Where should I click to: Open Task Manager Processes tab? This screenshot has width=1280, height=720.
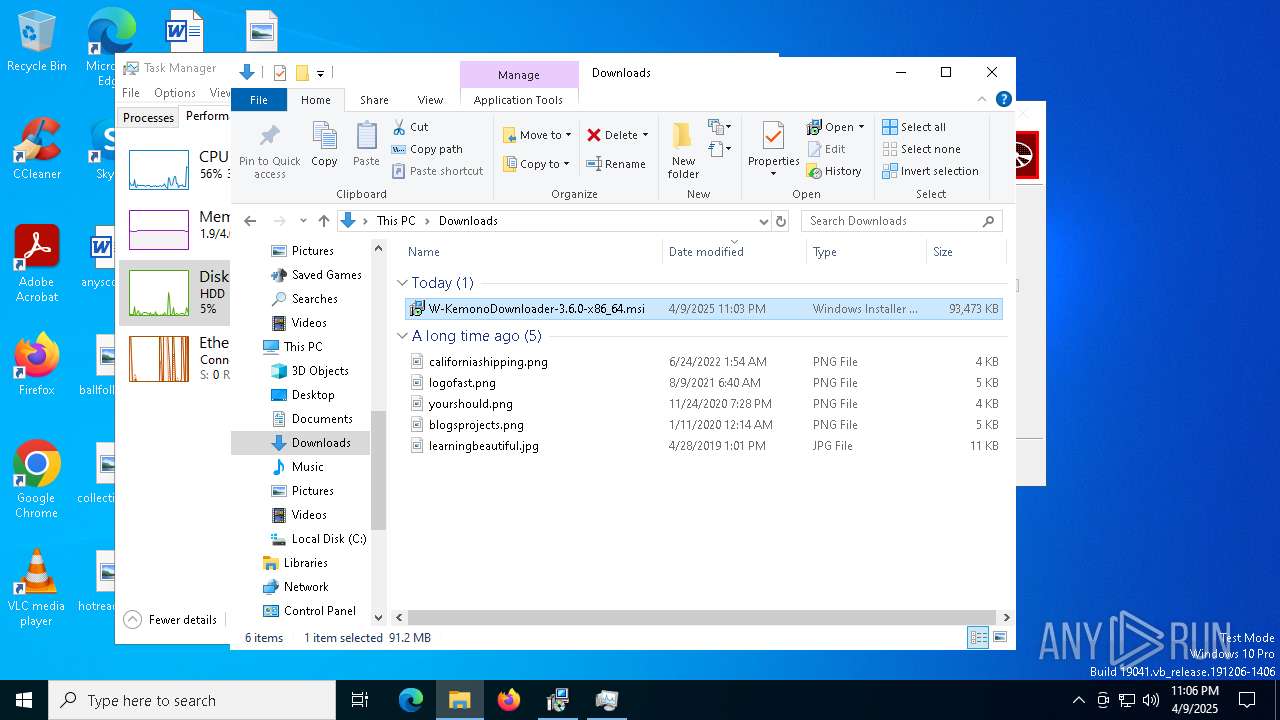(148, 117)
